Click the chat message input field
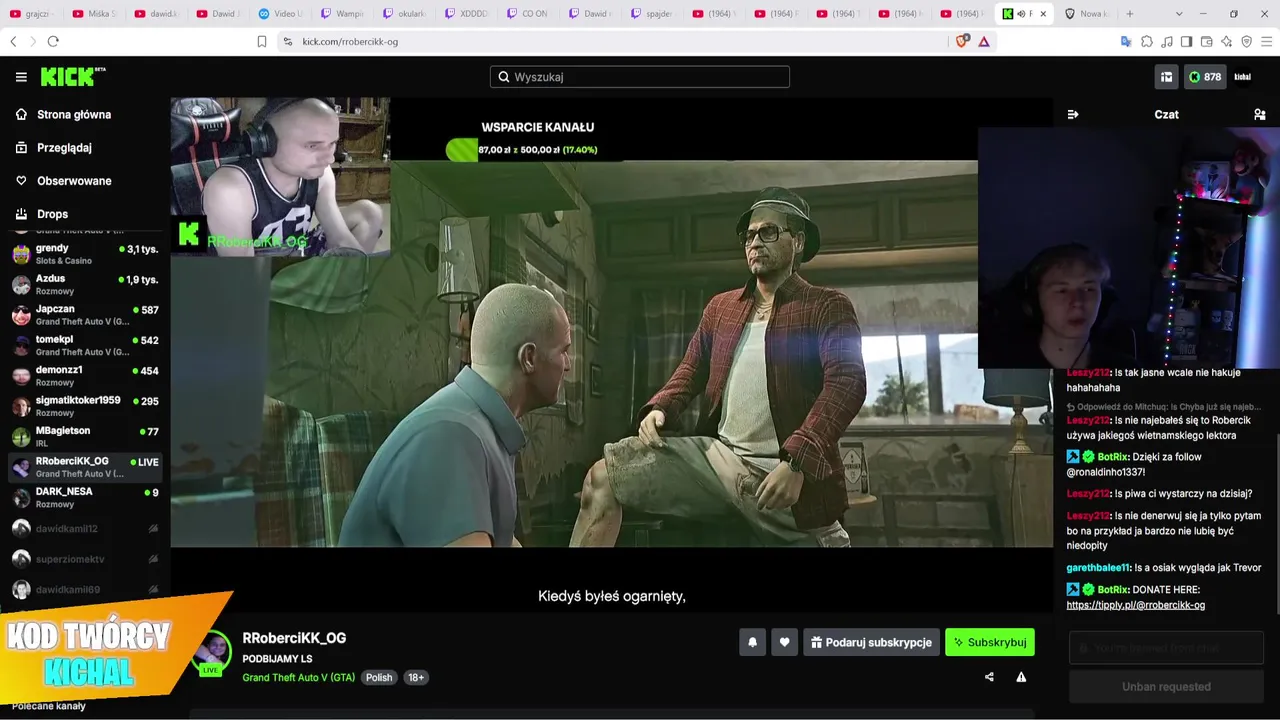This screenshot has height=720, width=1280. coord(1166,648)
